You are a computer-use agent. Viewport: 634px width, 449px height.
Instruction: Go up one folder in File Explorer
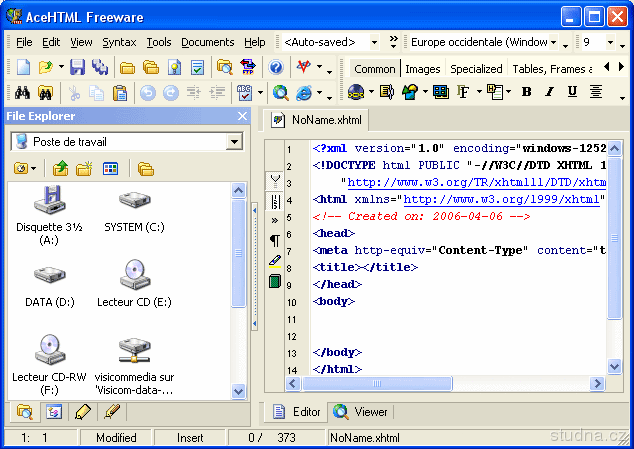pos(61,168)
